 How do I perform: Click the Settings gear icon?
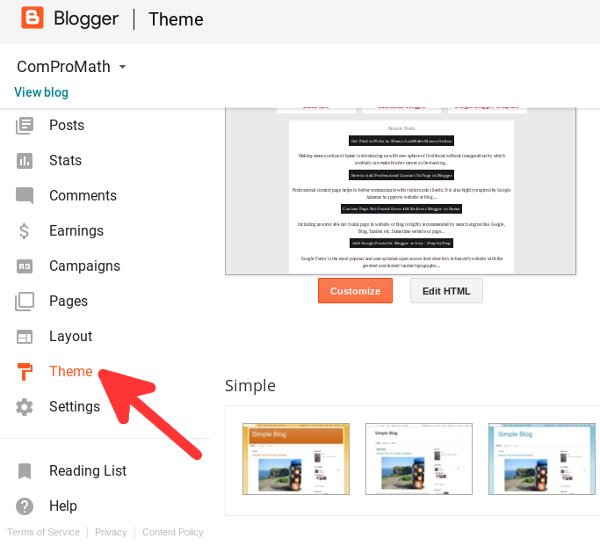click(24, 407)
